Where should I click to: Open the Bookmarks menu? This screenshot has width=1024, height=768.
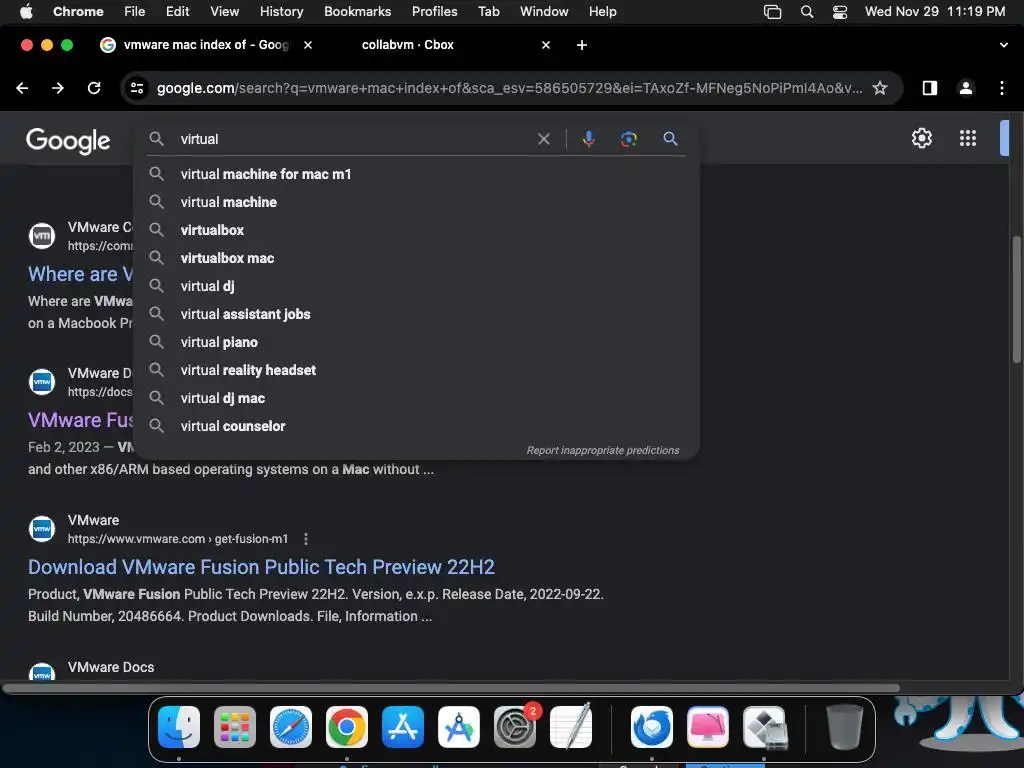[357, 11]
